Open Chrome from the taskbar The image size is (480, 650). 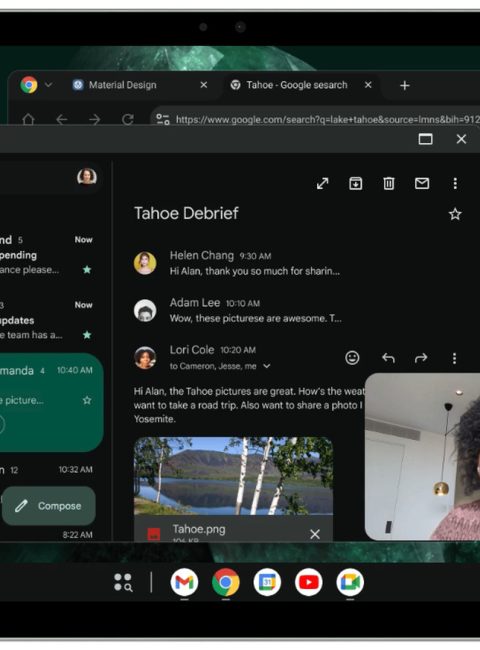point(225,582)
